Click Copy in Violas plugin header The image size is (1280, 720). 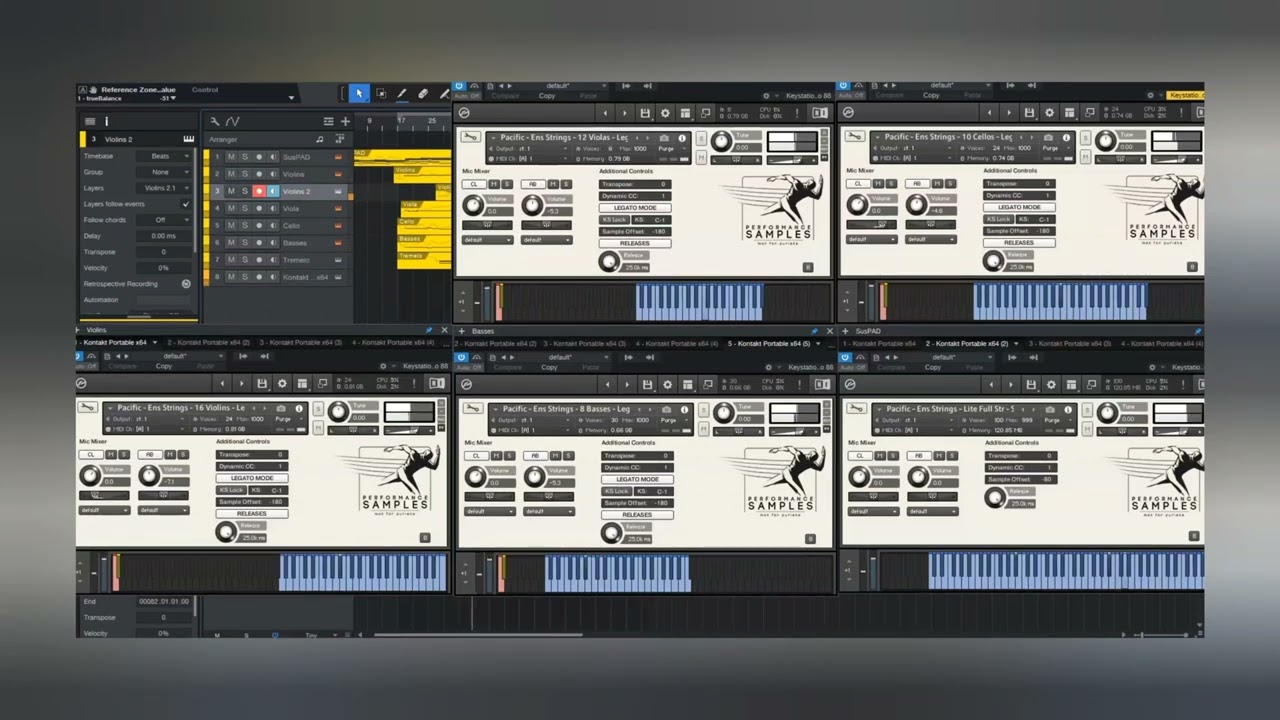click(547, 96)
